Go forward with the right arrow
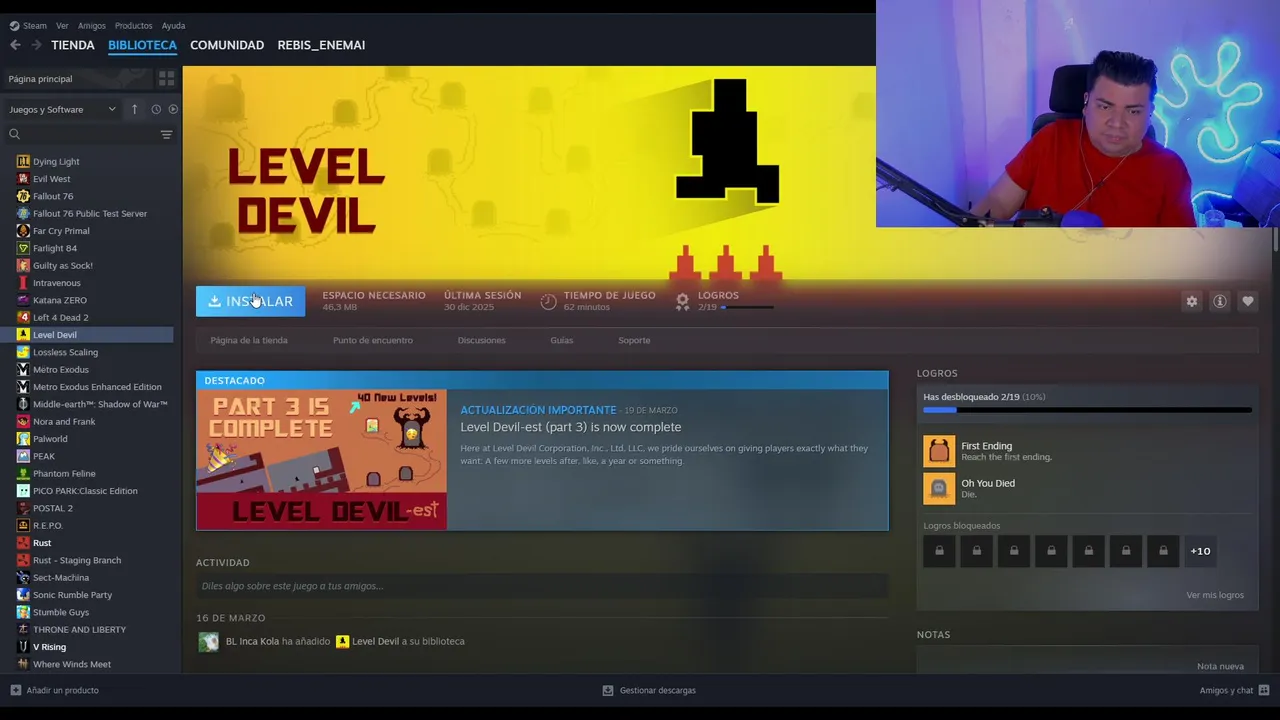The image size is (1280, 720). click(x=37, y=45)
